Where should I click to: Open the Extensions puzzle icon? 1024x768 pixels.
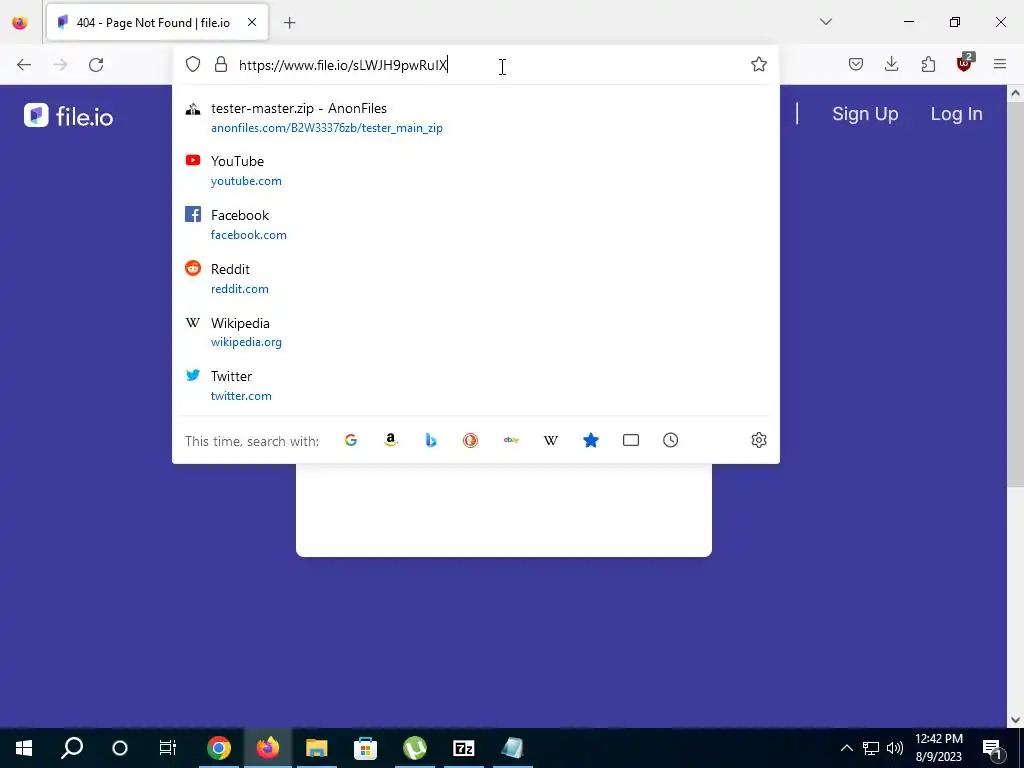(x=928, y=64)
